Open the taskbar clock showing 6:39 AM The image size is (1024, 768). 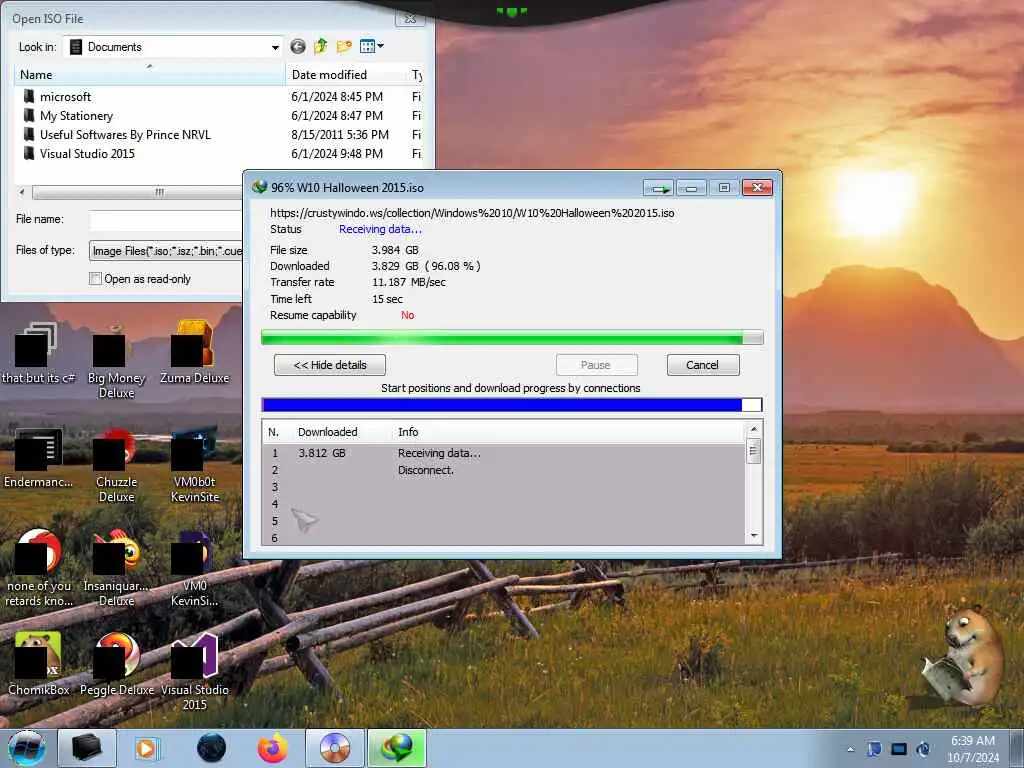[x=973, y=749]
